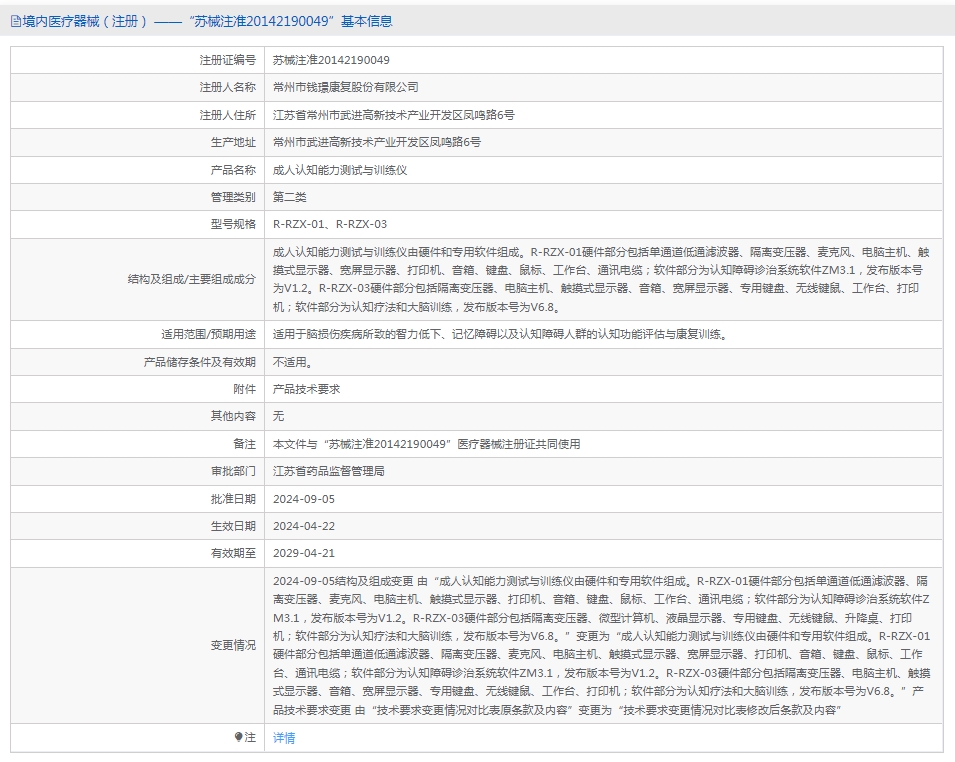Click registrant address 江苏省常州市武进高新技术产业开发区凤鸣路6号
Viewport: 955px width, 762px height.
click(393, 115)
